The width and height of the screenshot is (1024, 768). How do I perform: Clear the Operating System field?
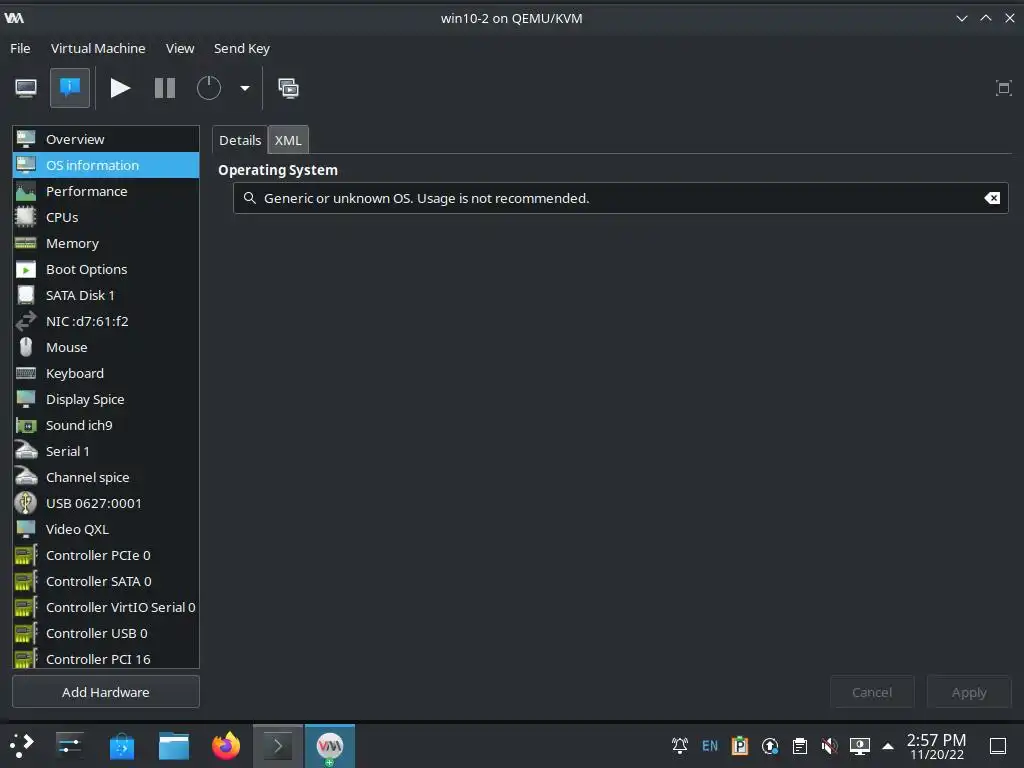(x=992, y=198)
